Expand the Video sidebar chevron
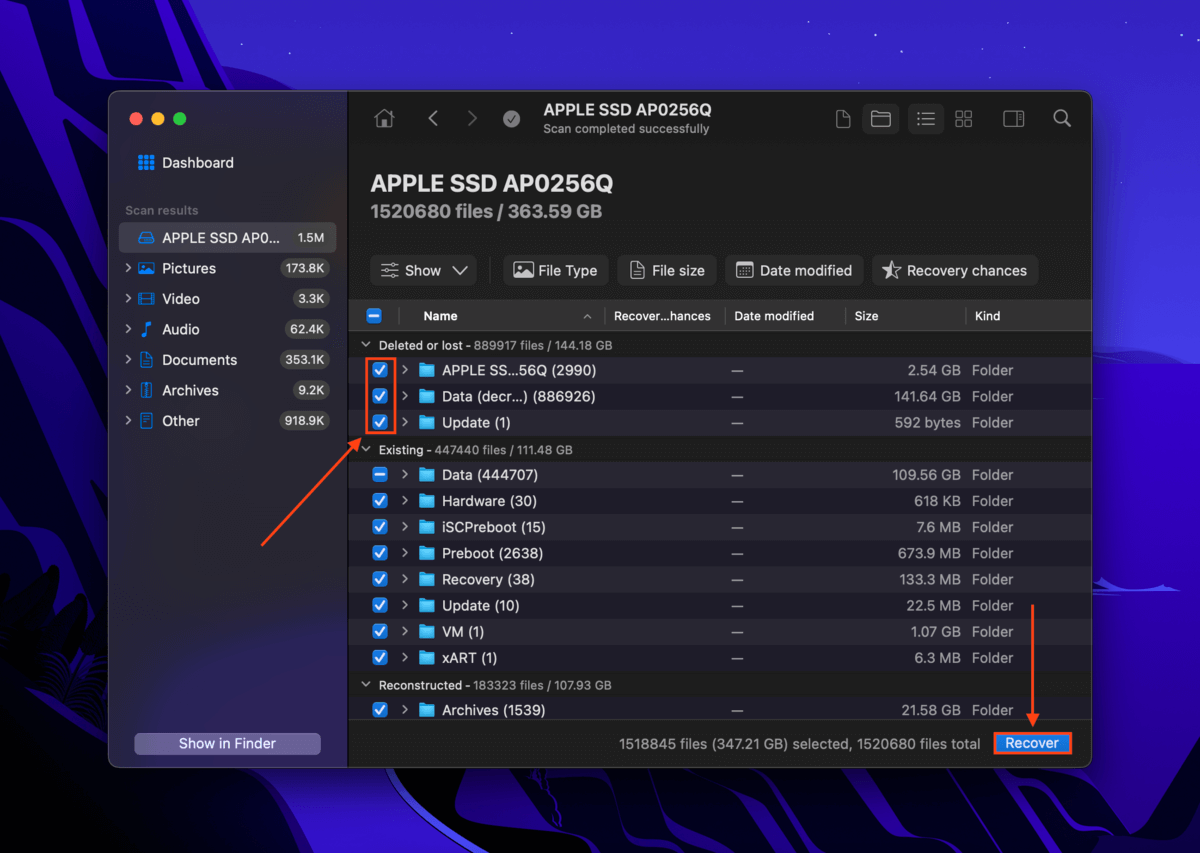Screen dimensions: 1200x853 point(128,299)
